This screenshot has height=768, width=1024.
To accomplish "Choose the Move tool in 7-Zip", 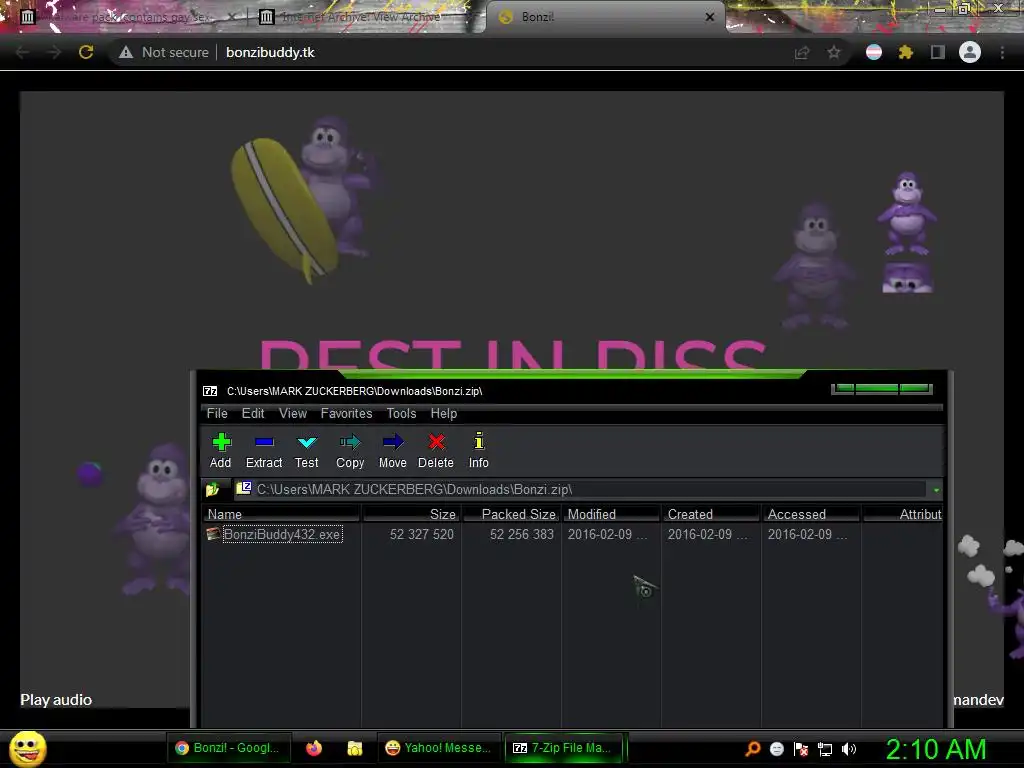I will pos(392,451).
